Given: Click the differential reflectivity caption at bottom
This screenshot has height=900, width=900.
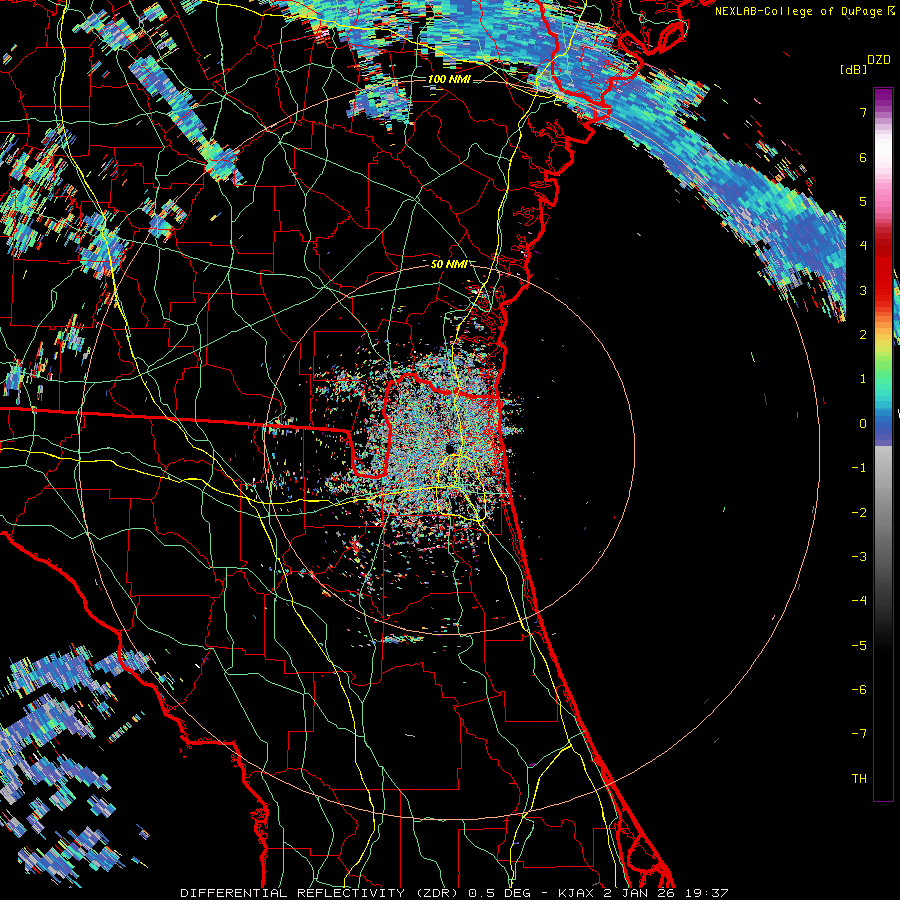Looking at the screenshot, I should (454, 893).
